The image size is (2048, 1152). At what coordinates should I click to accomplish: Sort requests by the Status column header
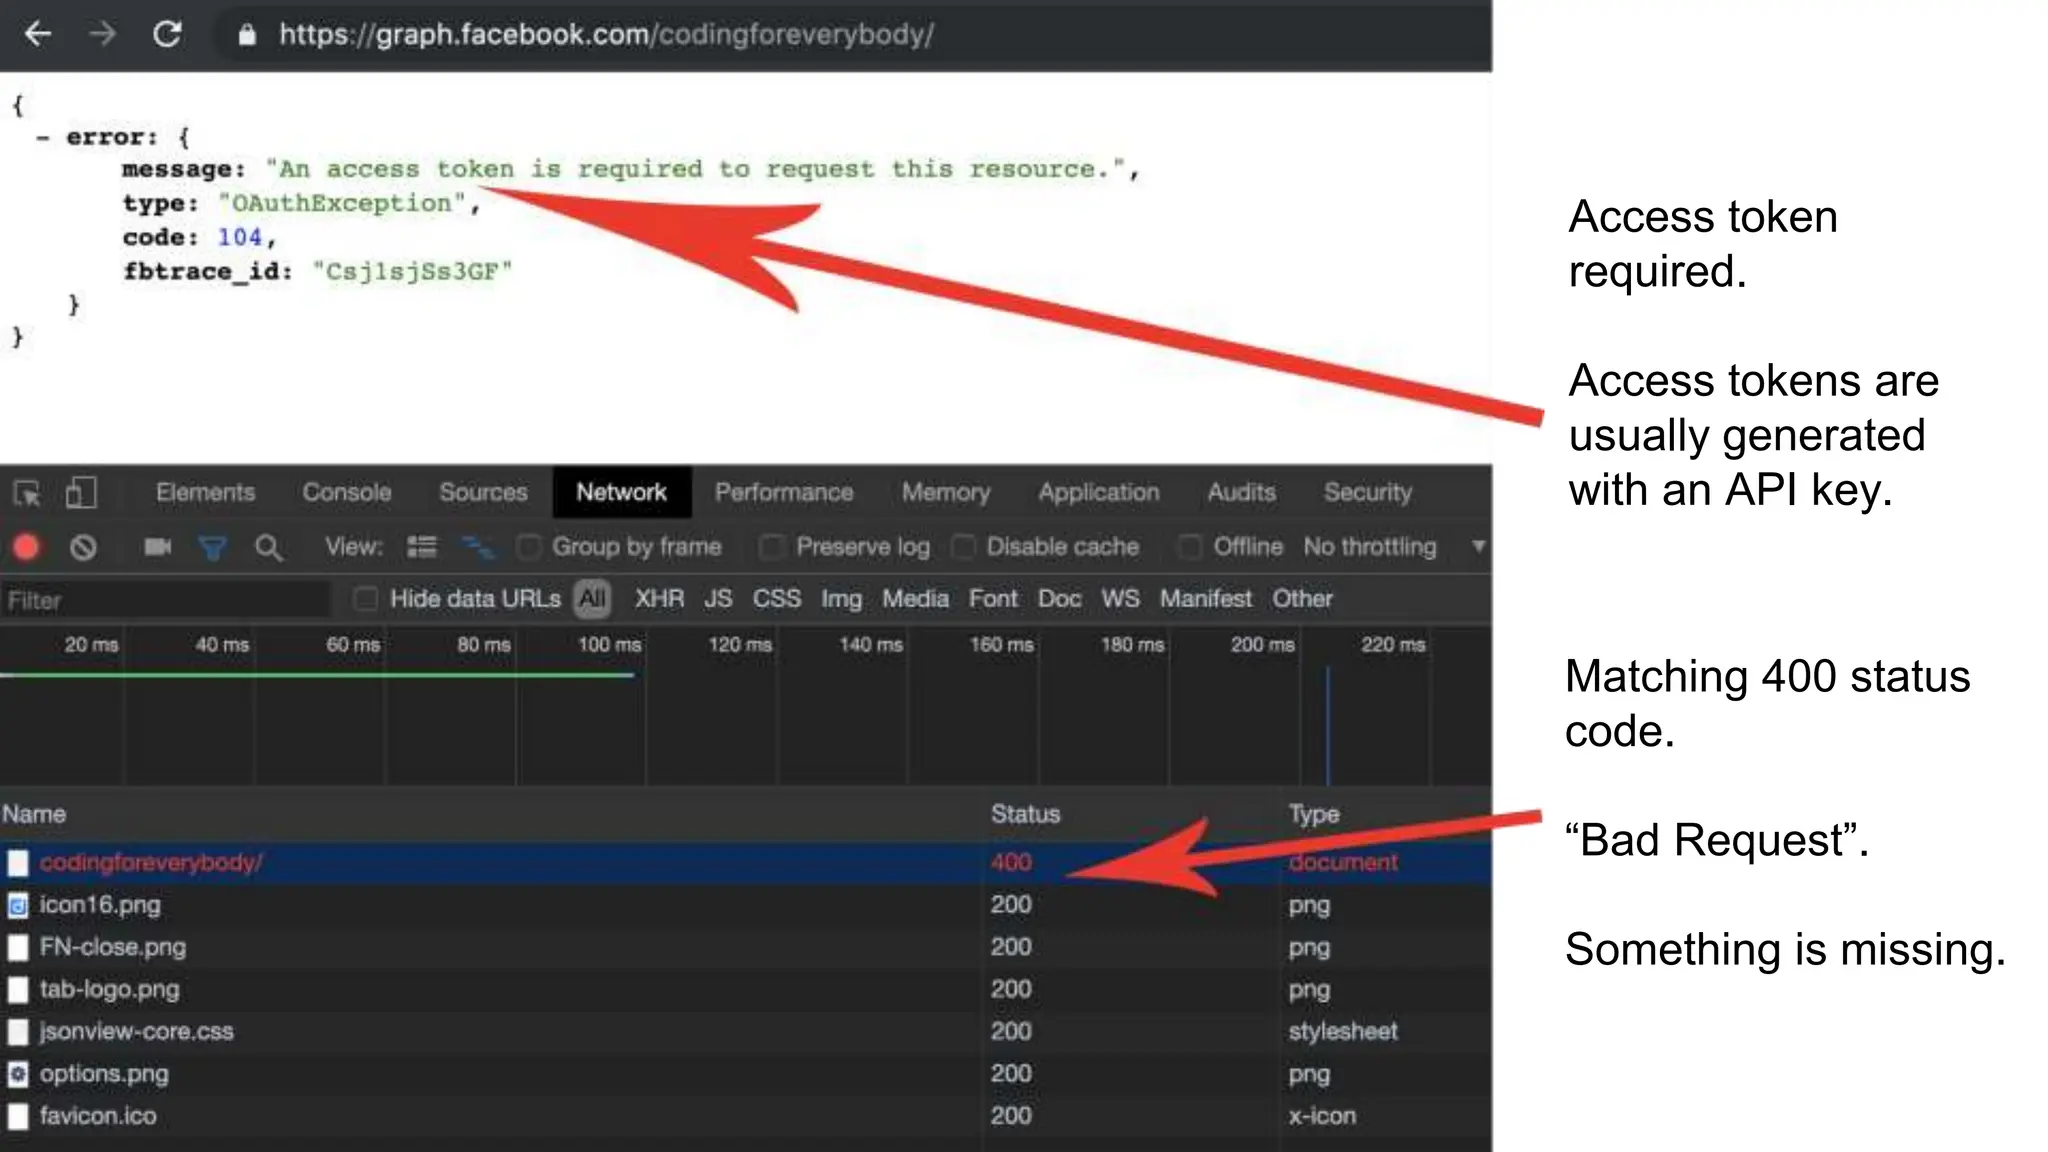[1025, 814]
